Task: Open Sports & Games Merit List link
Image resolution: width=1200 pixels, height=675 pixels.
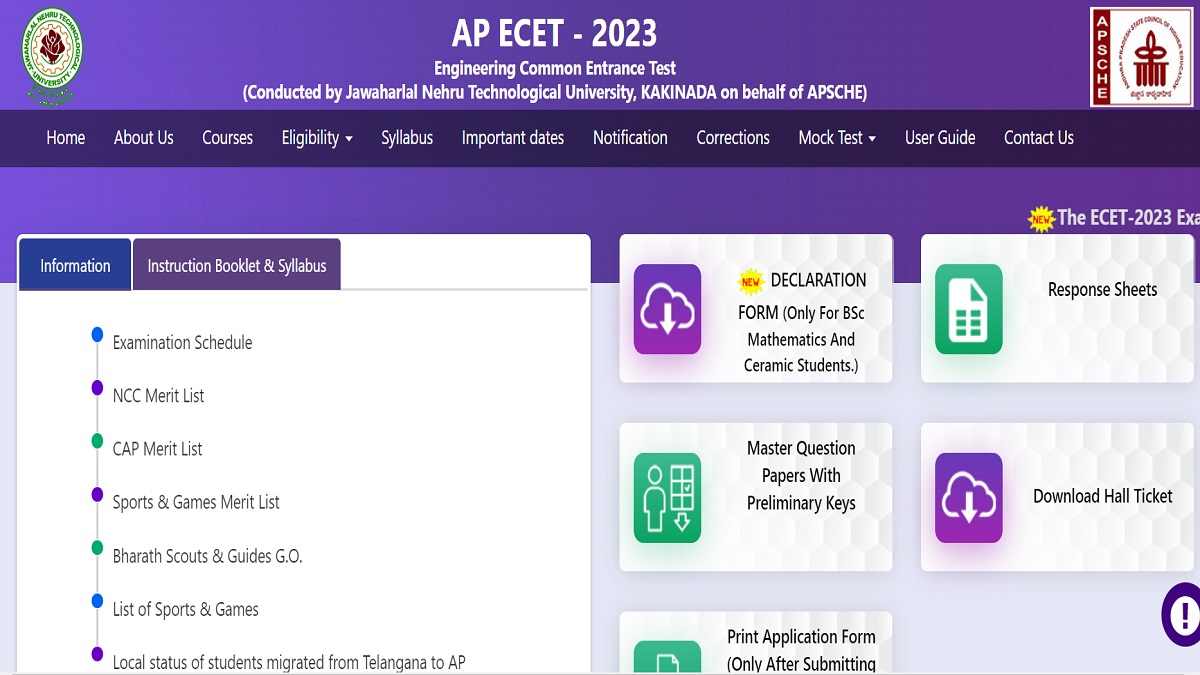Action: coord(196,502)
